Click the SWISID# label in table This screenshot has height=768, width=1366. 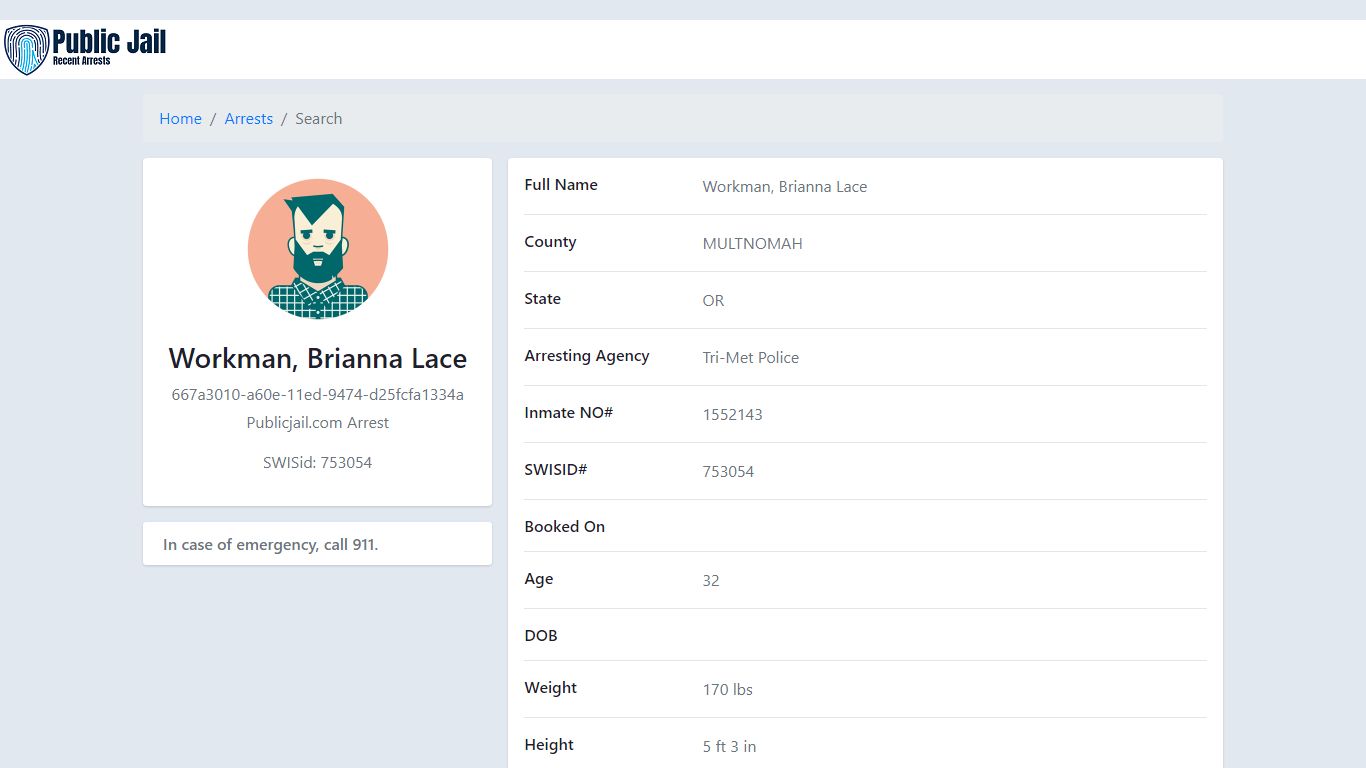point(556,470)
